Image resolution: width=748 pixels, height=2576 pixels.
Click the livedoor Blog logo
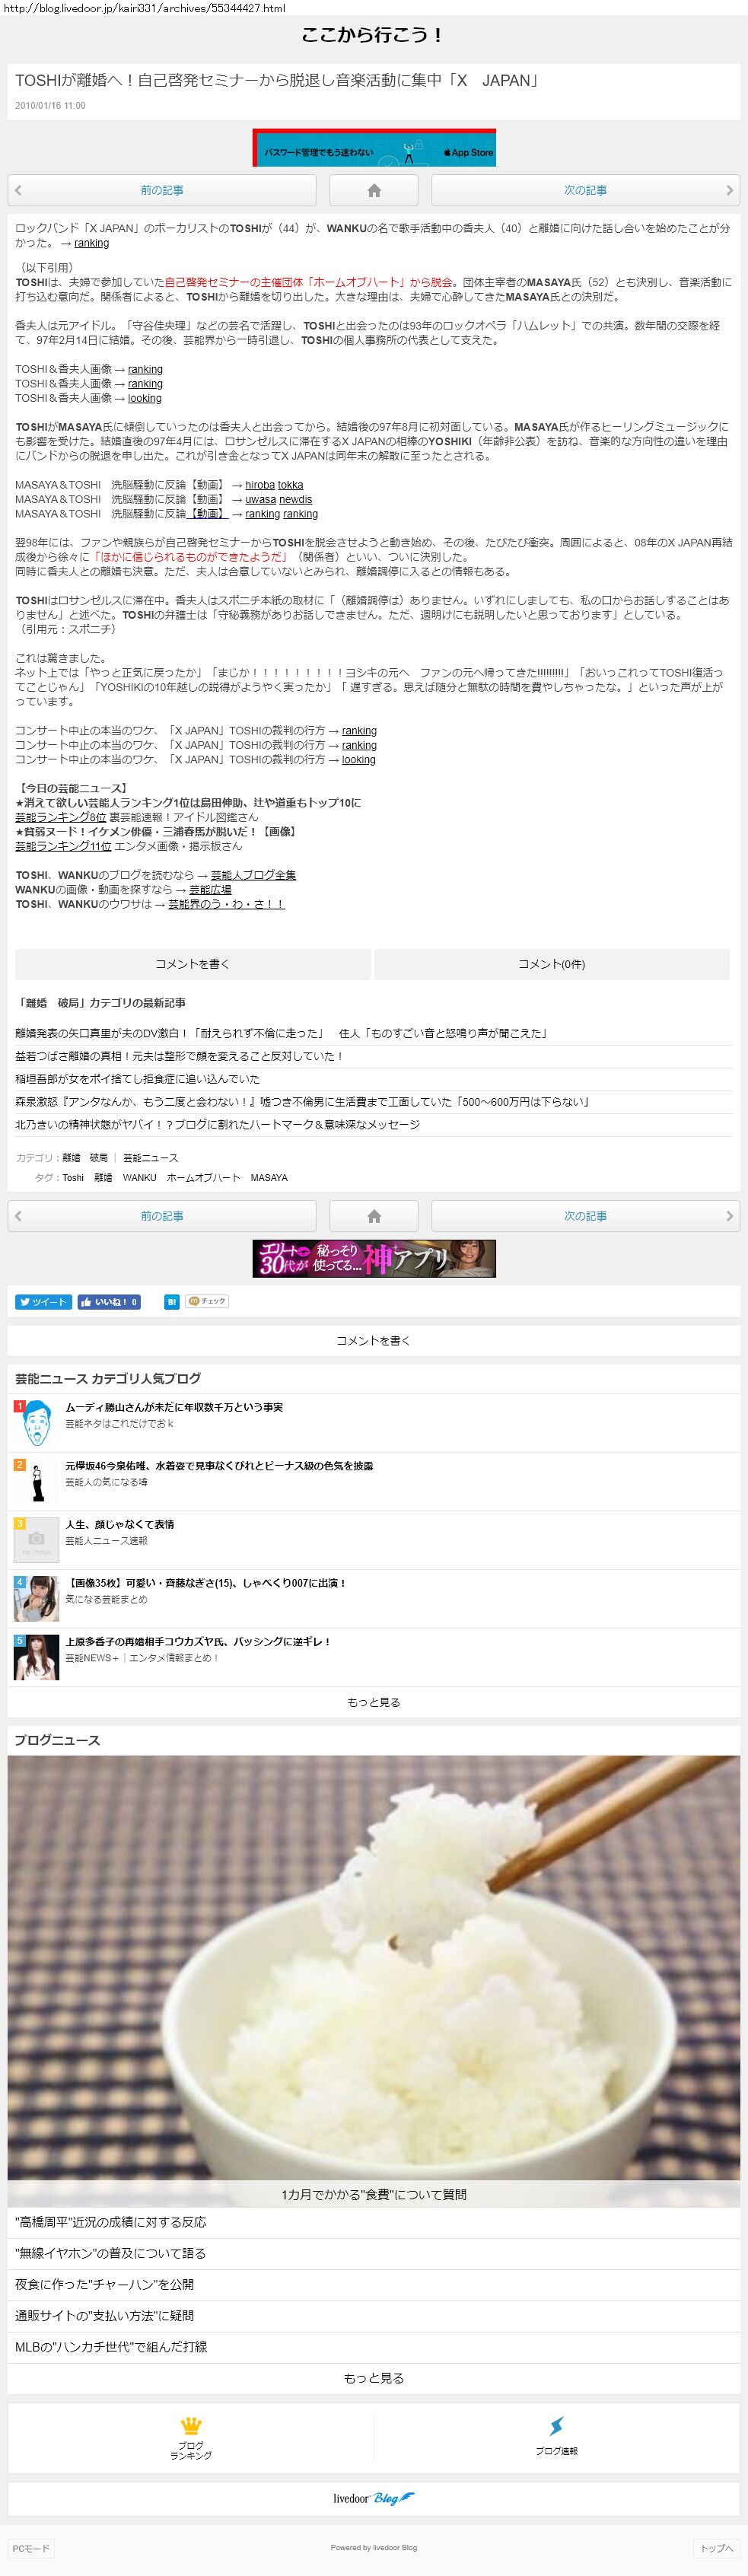coord(374,2498)
